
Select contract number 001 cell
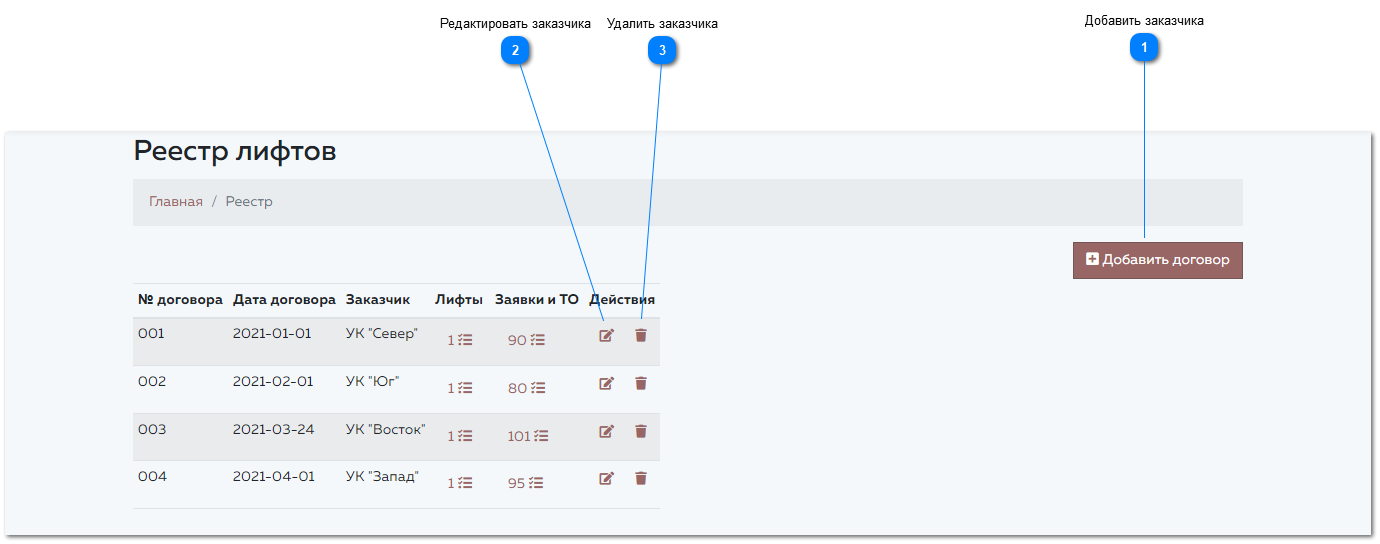[x=151, y=334]
